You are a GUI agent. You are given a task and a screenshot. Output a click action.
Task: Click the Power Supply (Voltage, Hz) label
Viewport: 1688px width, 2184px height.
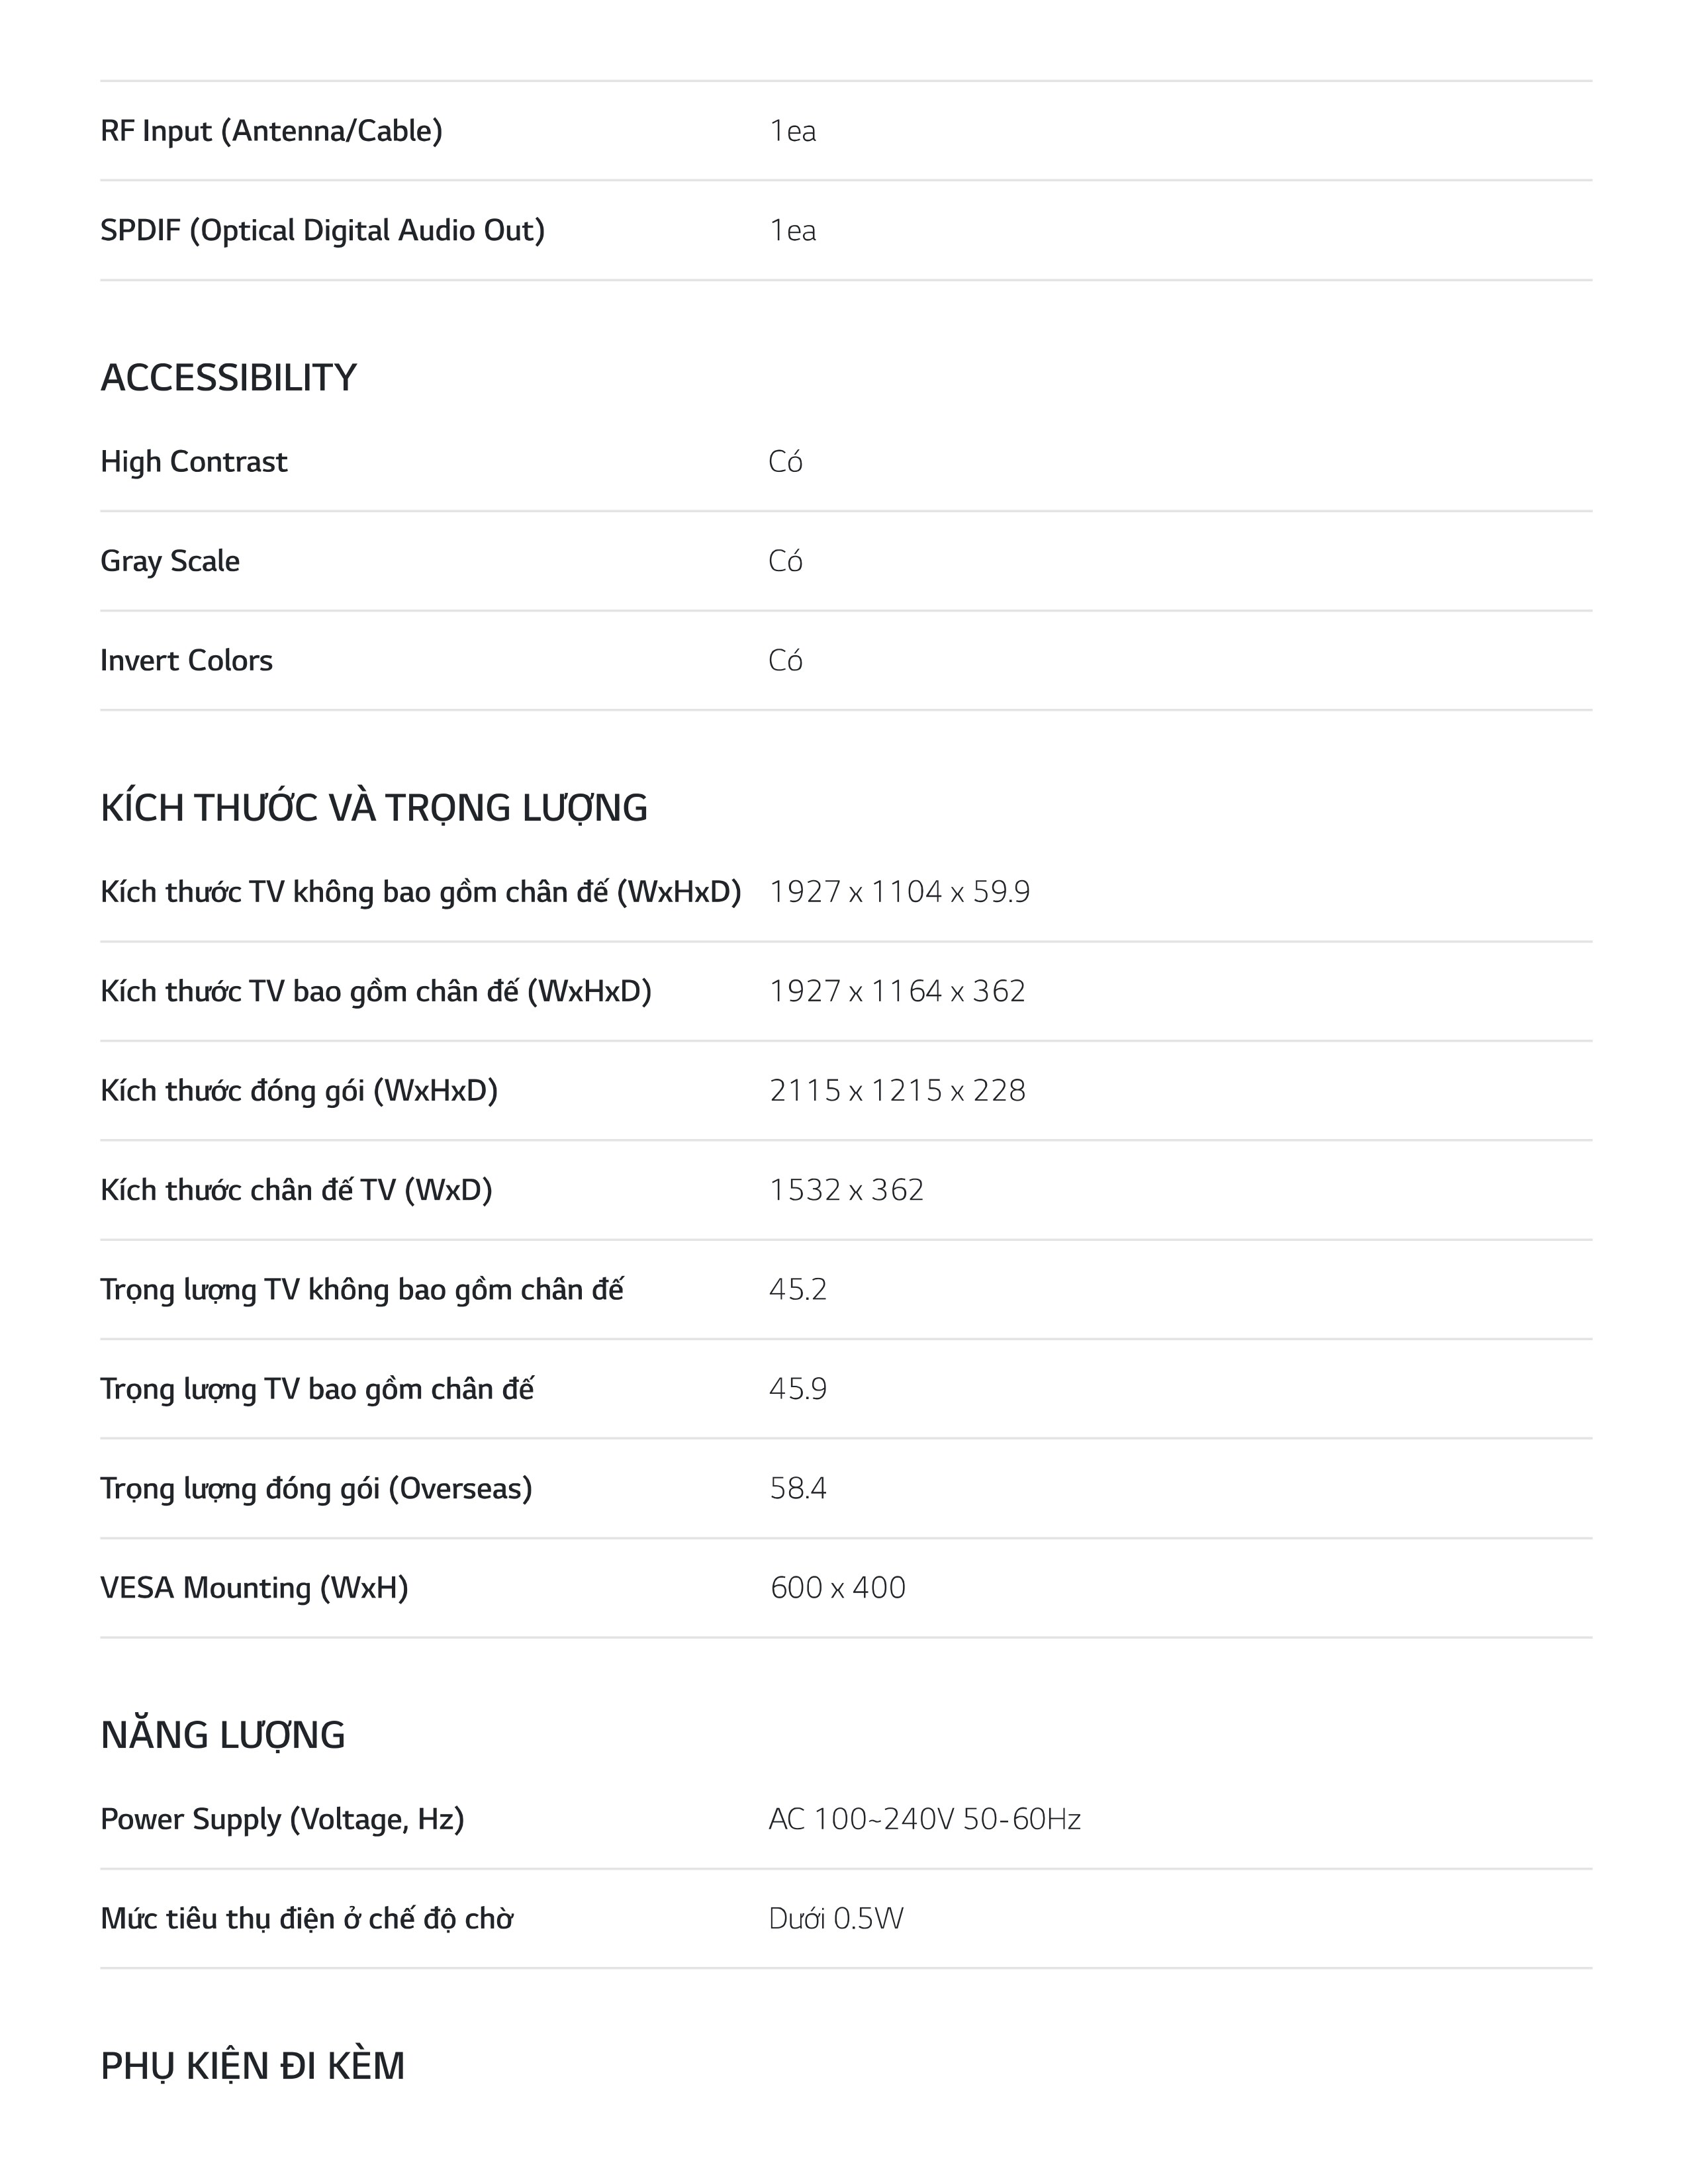coord(283,1819)
